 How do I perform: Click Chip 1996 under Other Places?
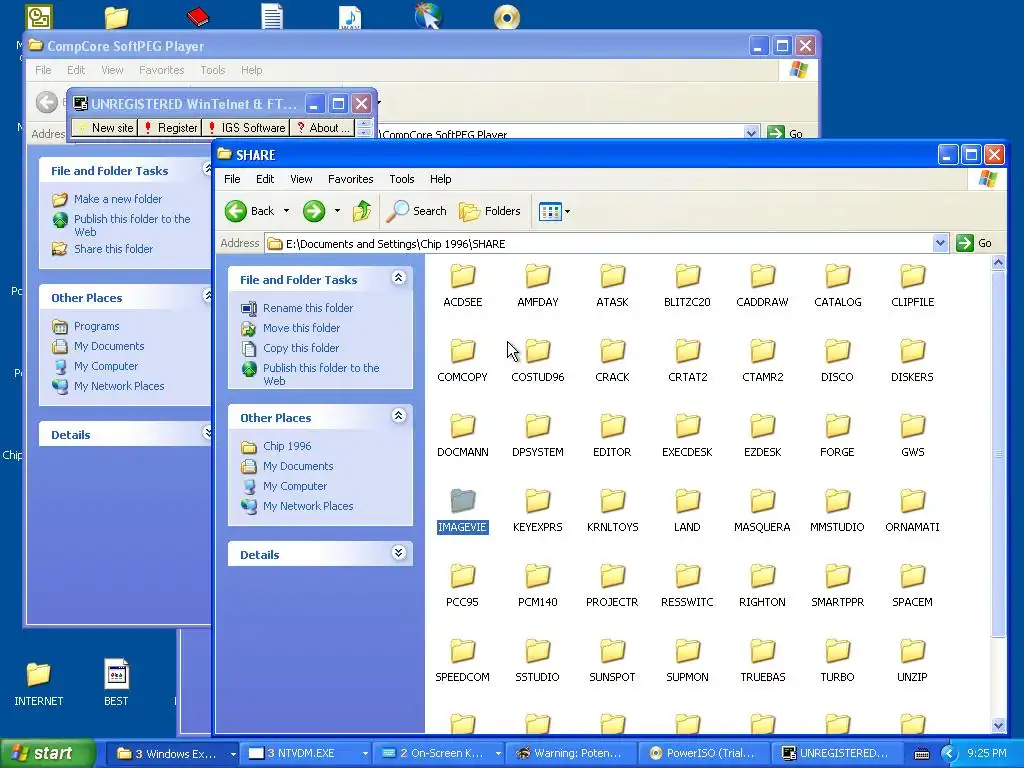[x=287, y=446]
